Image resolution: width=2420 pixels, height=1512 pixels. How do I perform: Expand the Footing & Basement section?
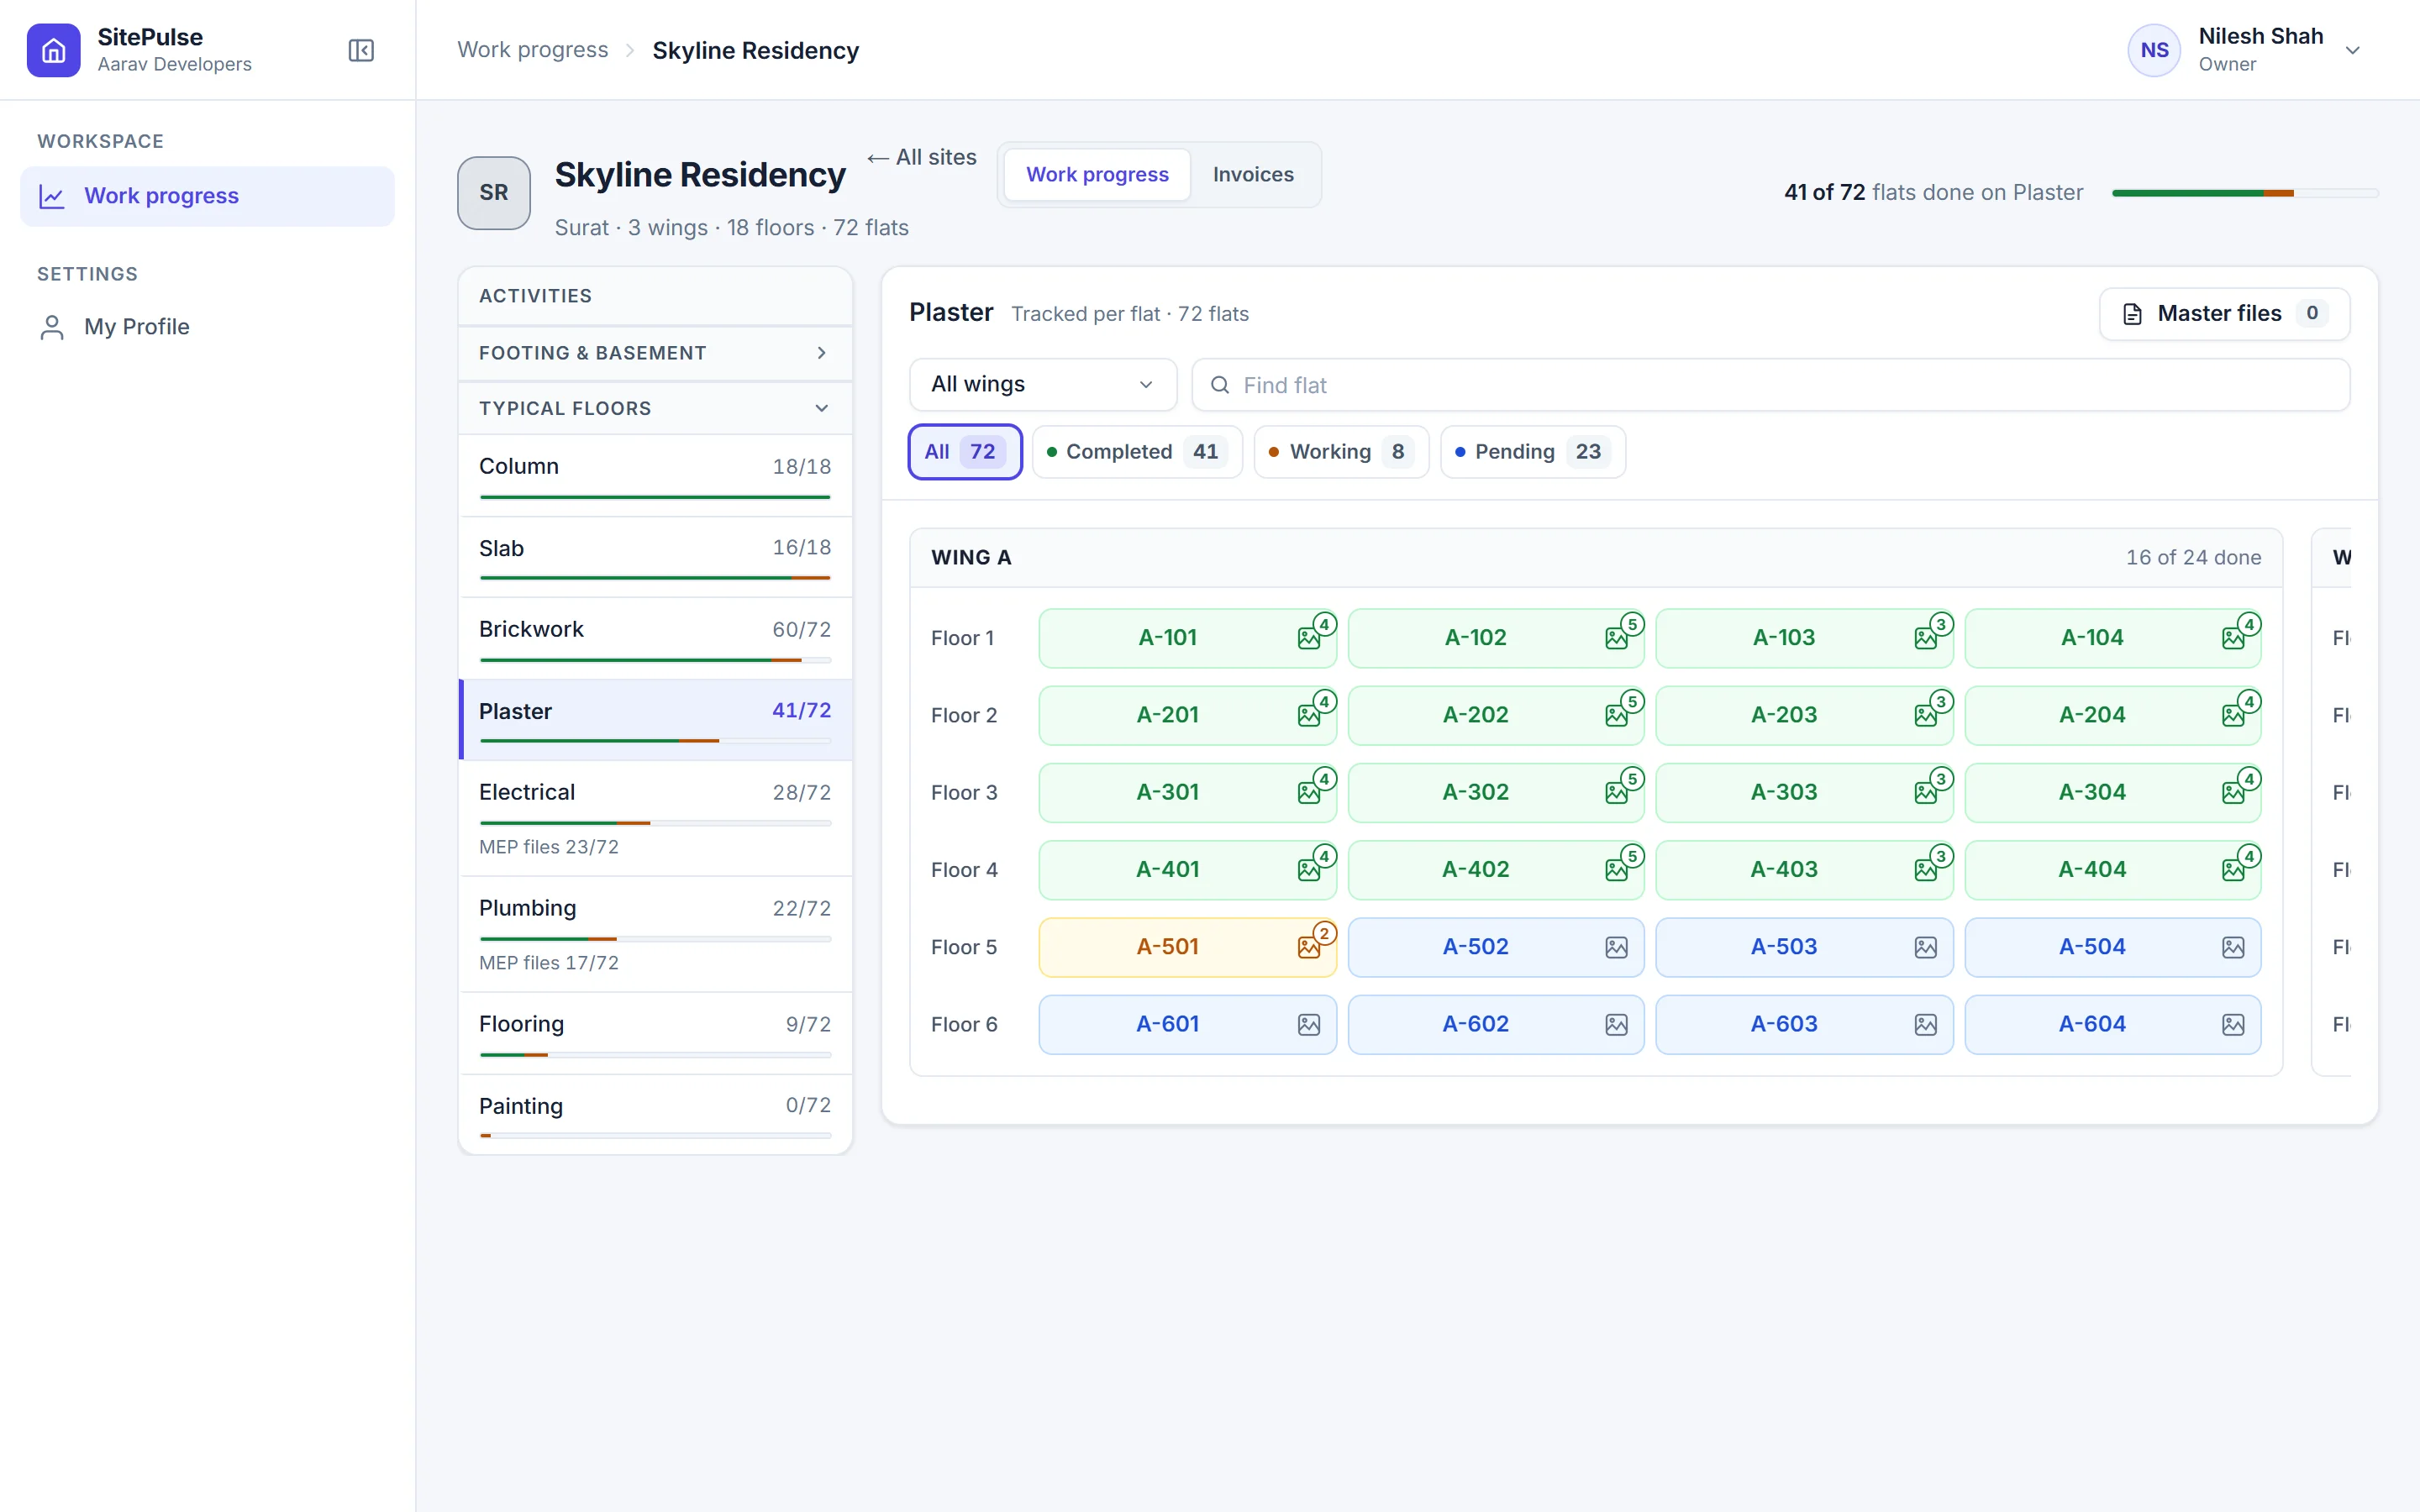click(x=655, y=353)
